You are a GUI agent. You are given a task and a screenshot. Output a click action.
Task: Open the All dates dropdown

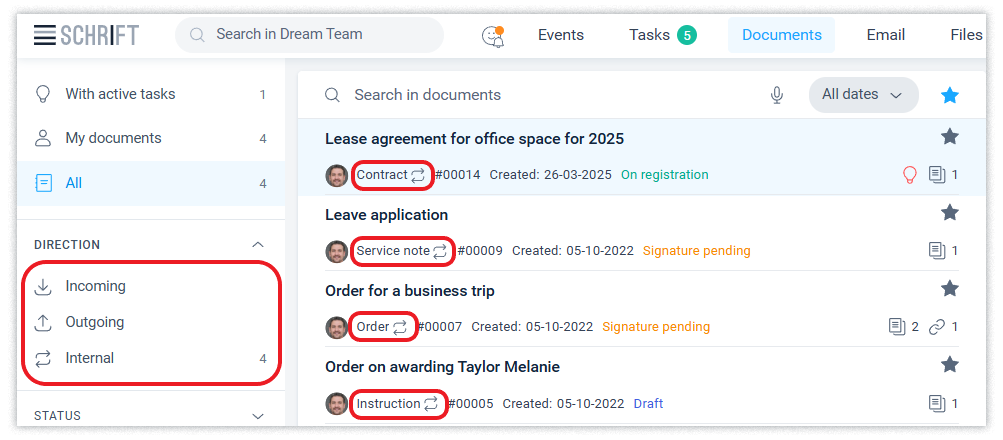tap(862, 95)
